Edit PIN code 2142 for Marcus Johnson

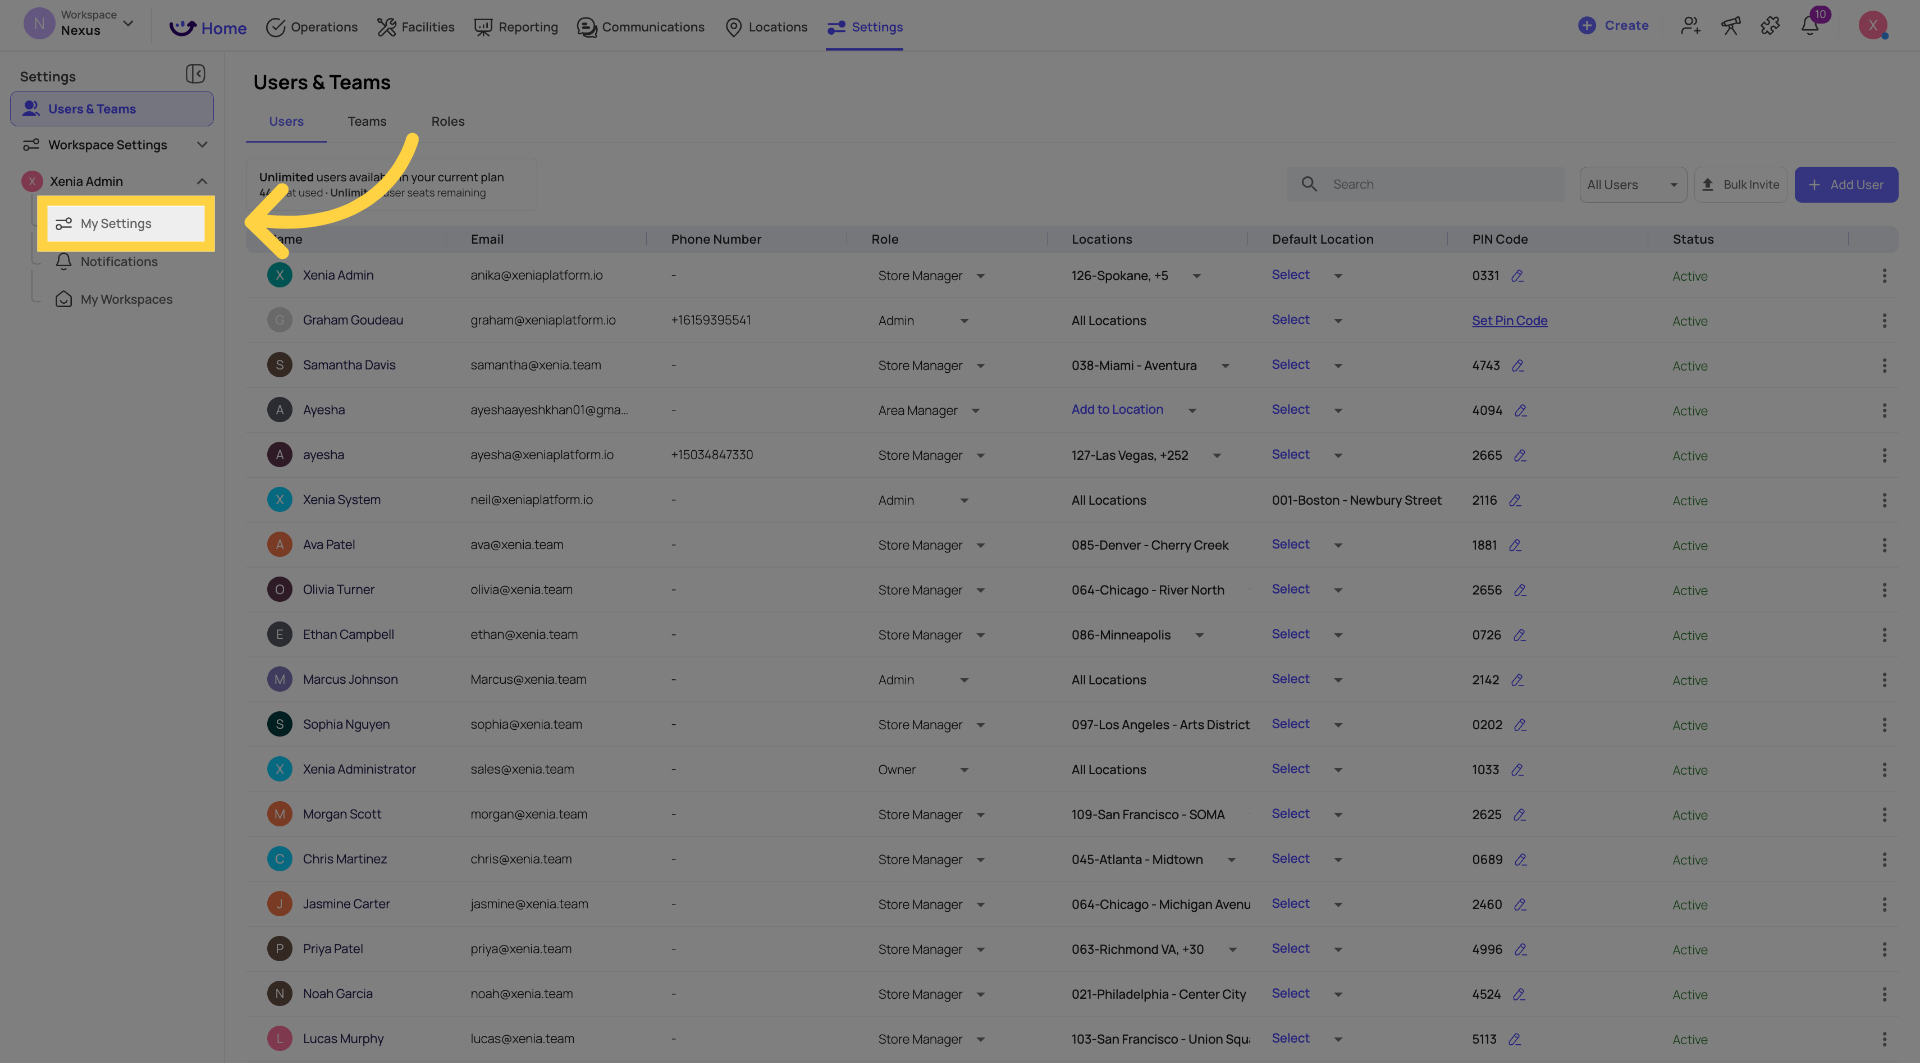point(1517,680)
